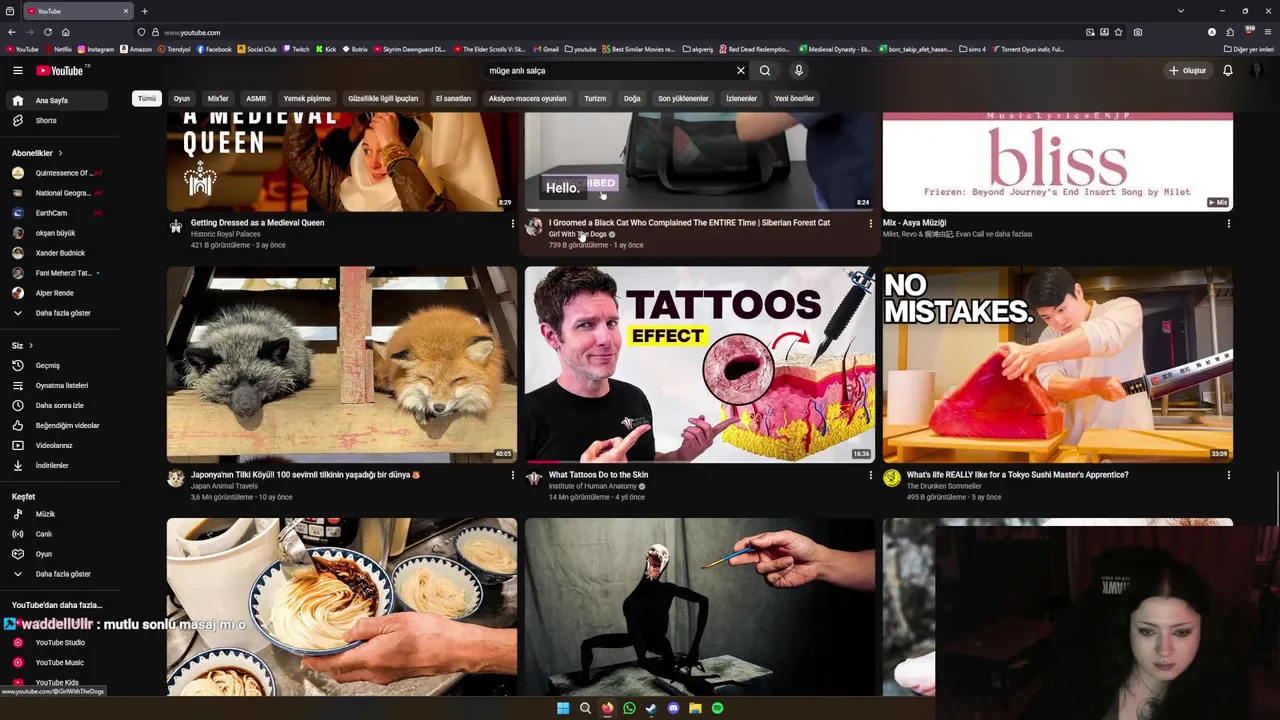This screenshot has height=720, width=1280.
Task: Open Spotify from the taskbar
Action: tap(717, 708)
